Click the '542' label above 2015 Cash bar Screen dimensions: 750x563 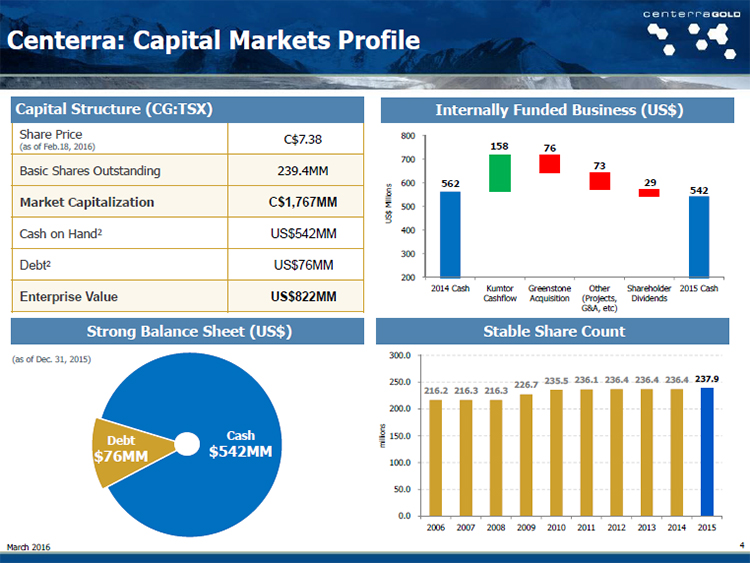coord(699,190)
